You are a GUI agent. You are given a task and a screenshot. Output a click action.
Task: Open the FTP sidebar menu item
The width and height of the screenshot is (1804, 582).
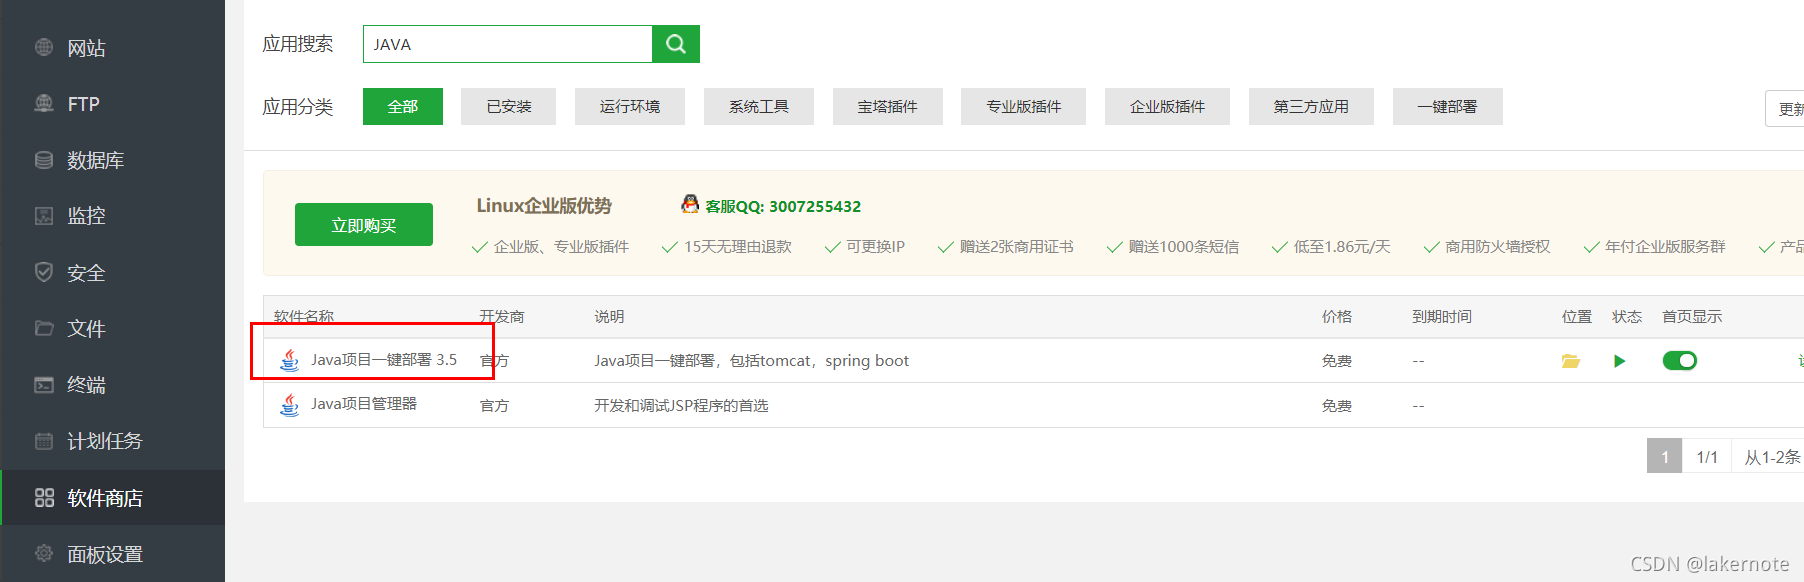pos(112,104)
